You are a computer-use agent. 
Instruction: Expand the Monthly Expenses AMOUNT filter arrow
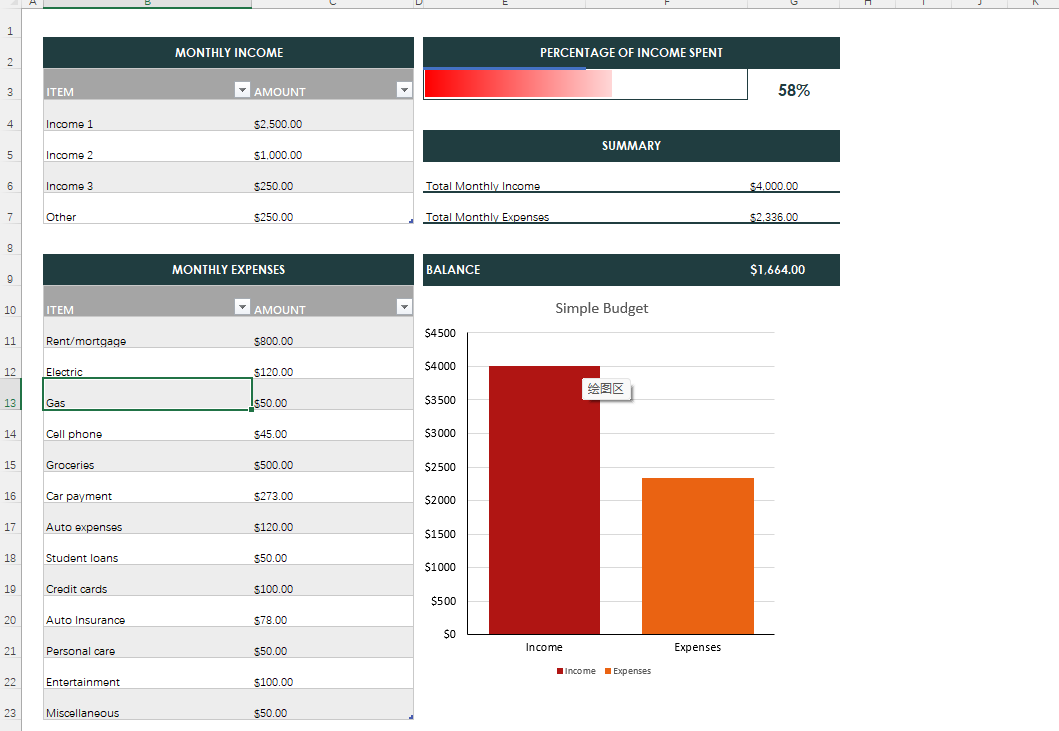coord(404,307)
